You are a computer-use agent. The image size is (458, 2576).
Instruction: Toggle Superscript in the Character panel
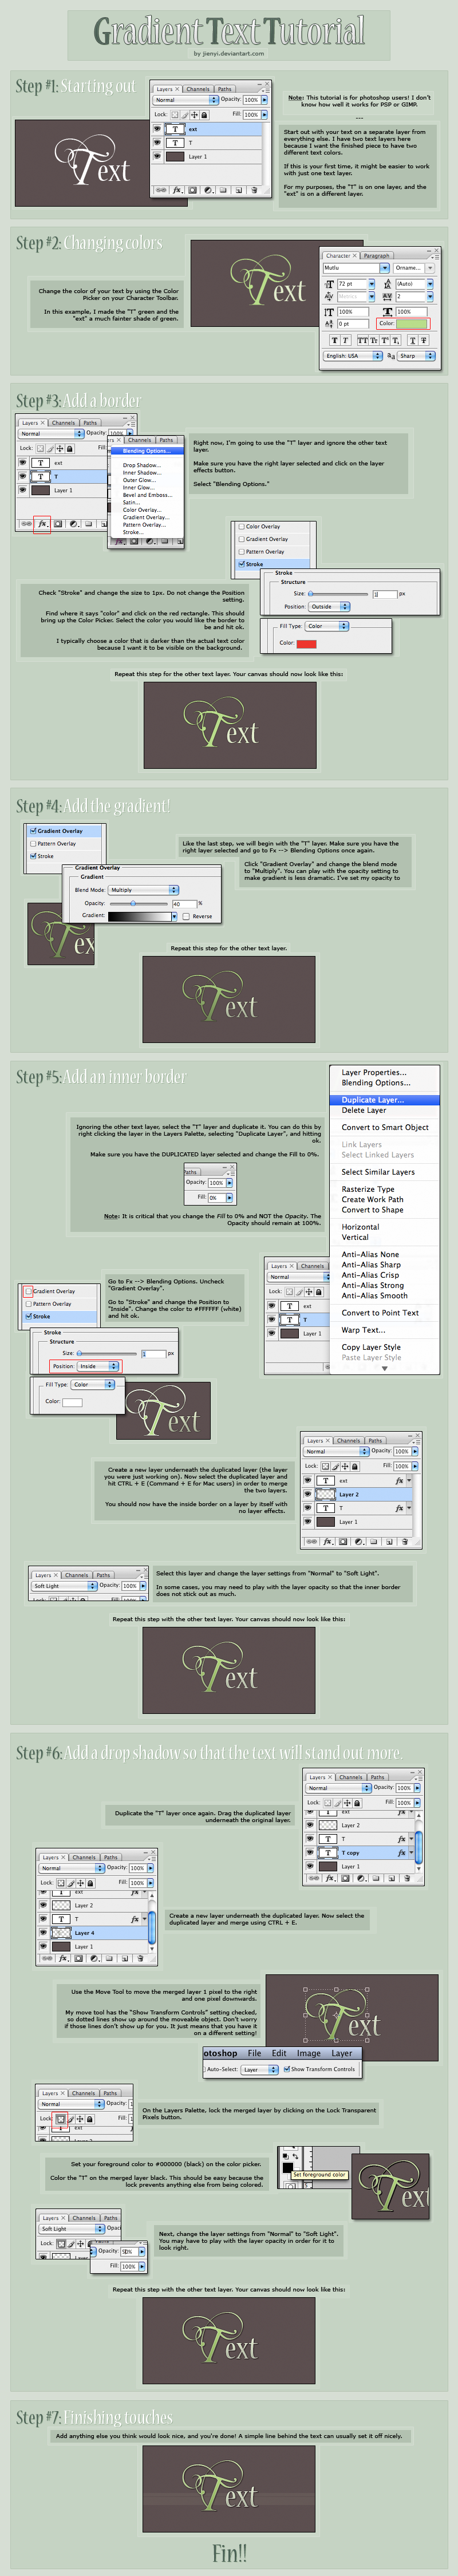385,340
